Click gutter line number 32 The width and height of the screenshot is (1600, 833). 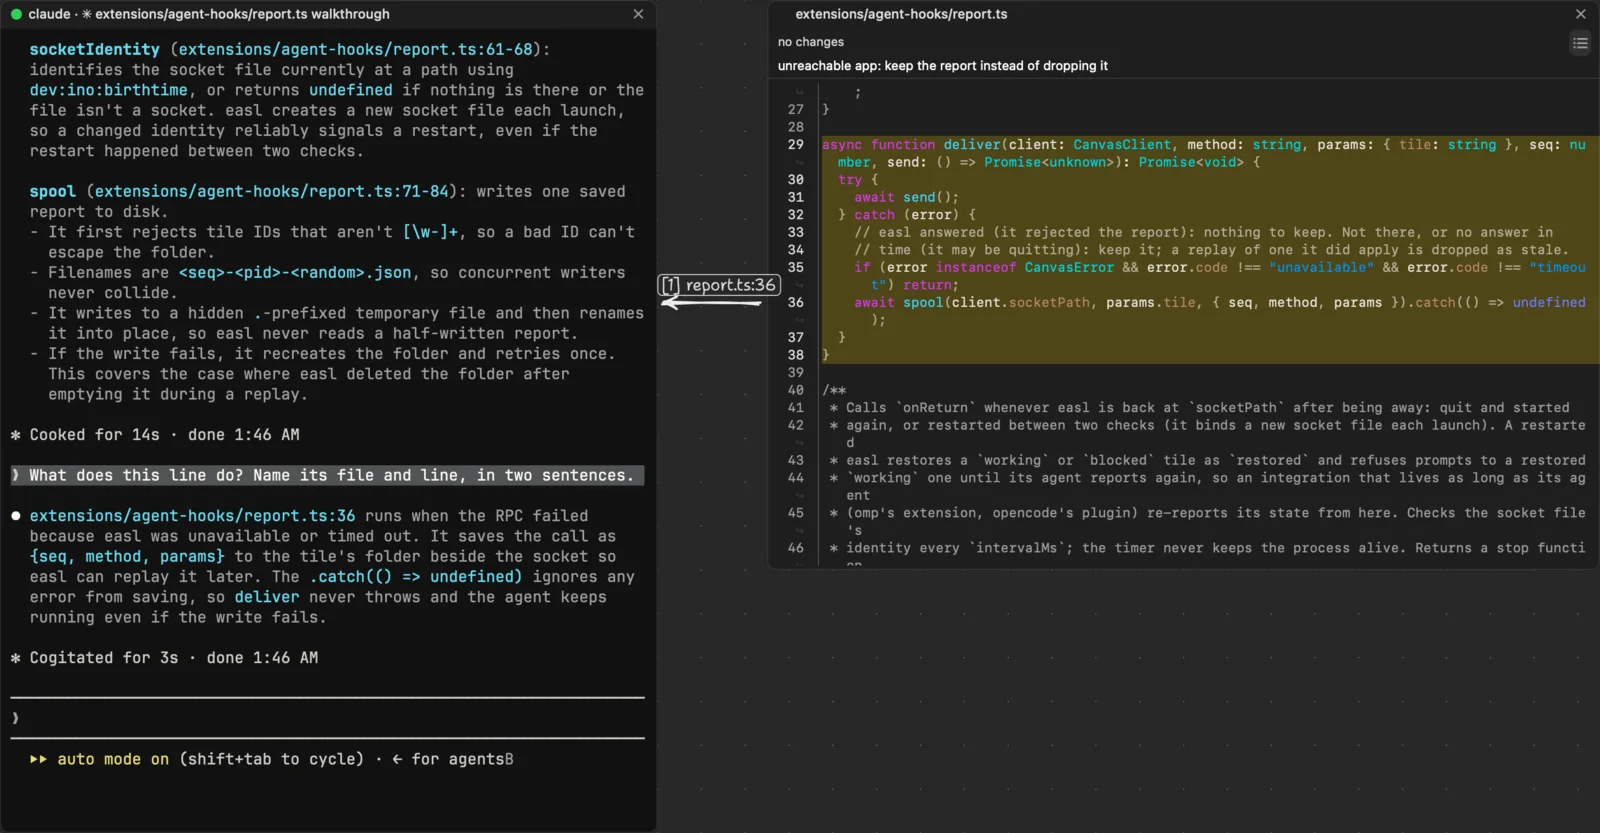(796, 214)
